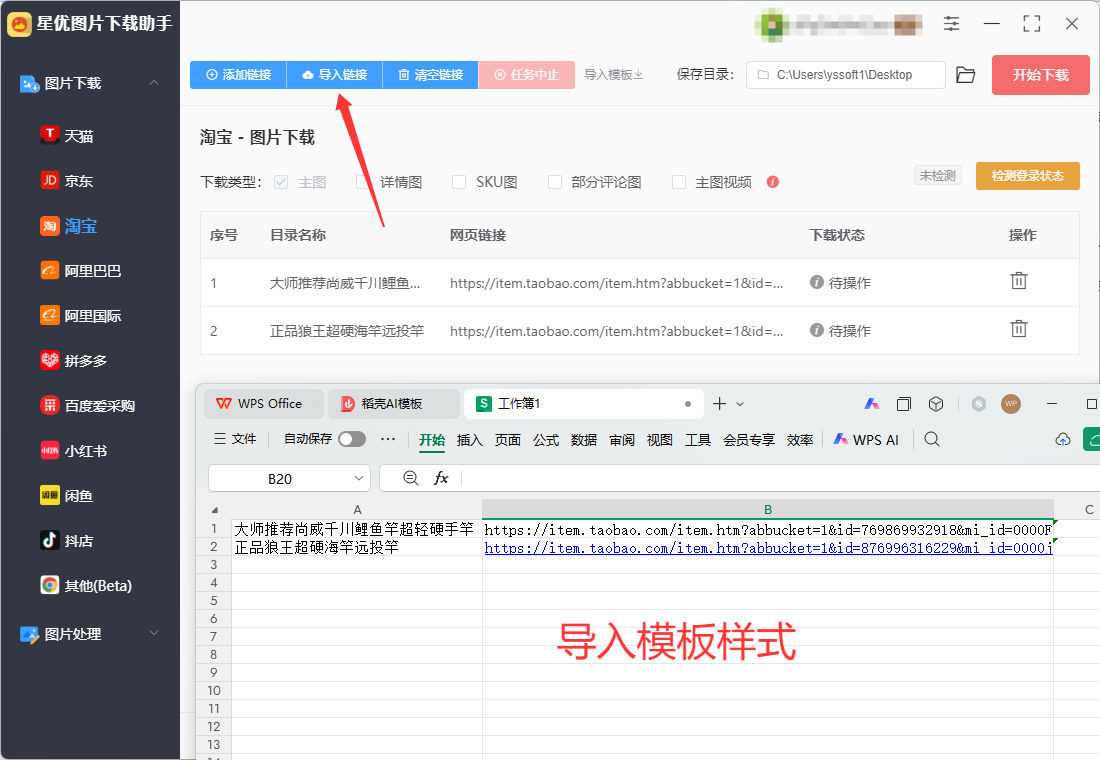1100x760 pixels.
Task: Check the SKU图 option
Action: click(459, 182)
